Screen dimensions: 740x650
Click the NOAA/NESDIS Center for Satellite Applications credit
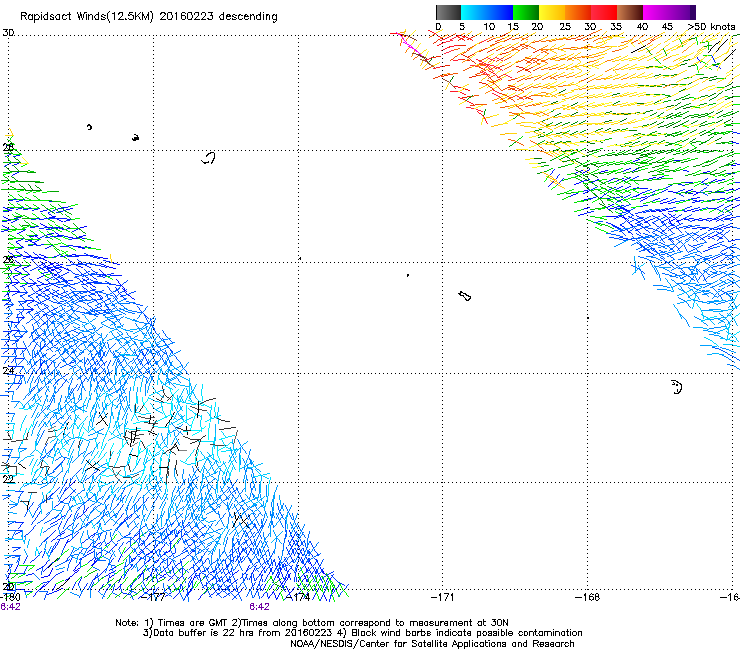(432, 644)
